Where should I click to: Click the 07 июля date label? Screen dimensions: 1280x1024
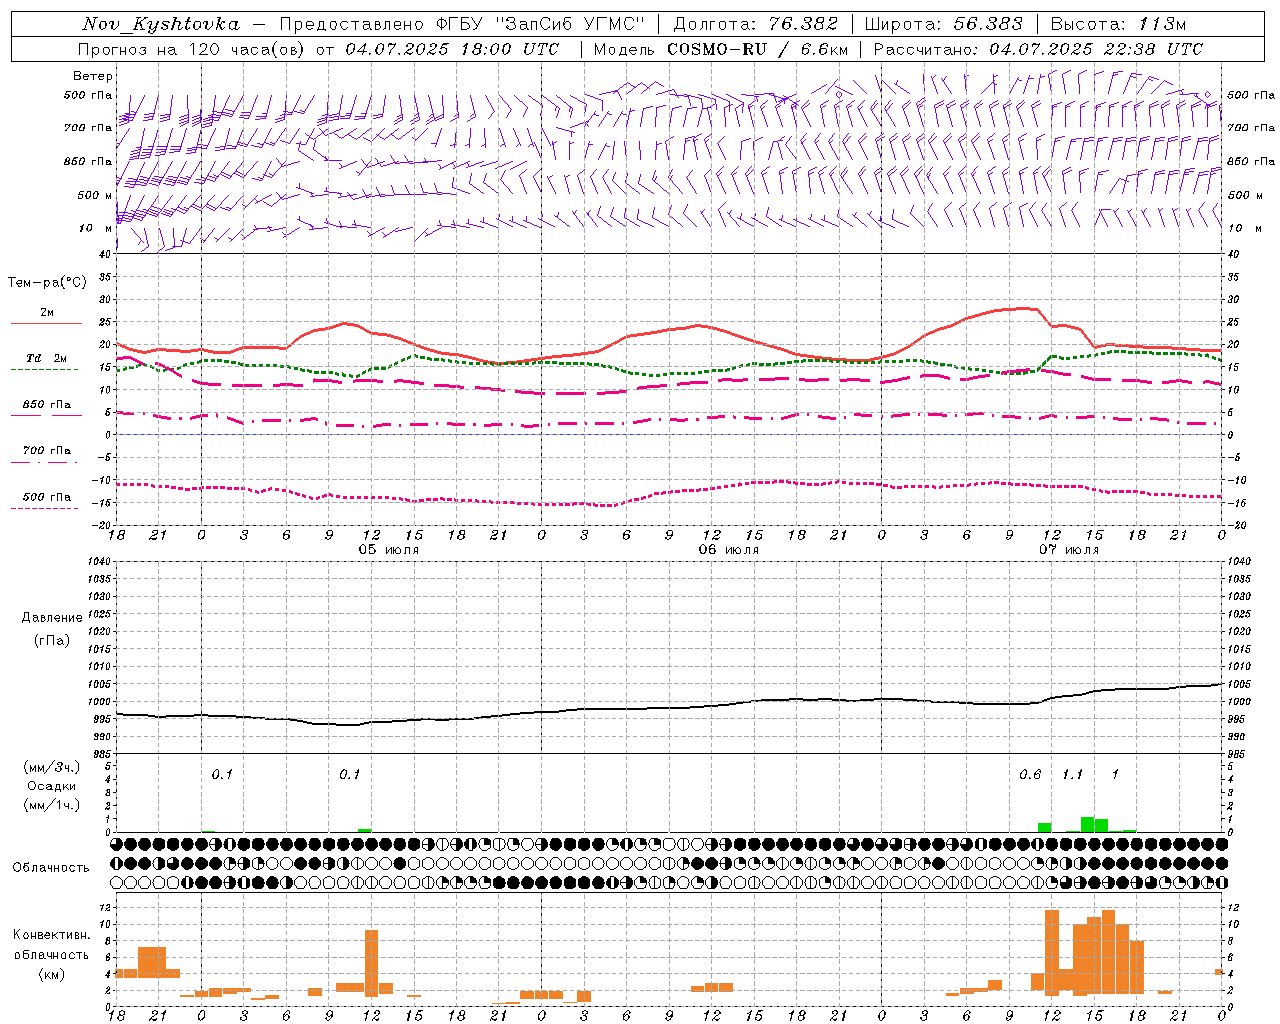pos(1069,550)
